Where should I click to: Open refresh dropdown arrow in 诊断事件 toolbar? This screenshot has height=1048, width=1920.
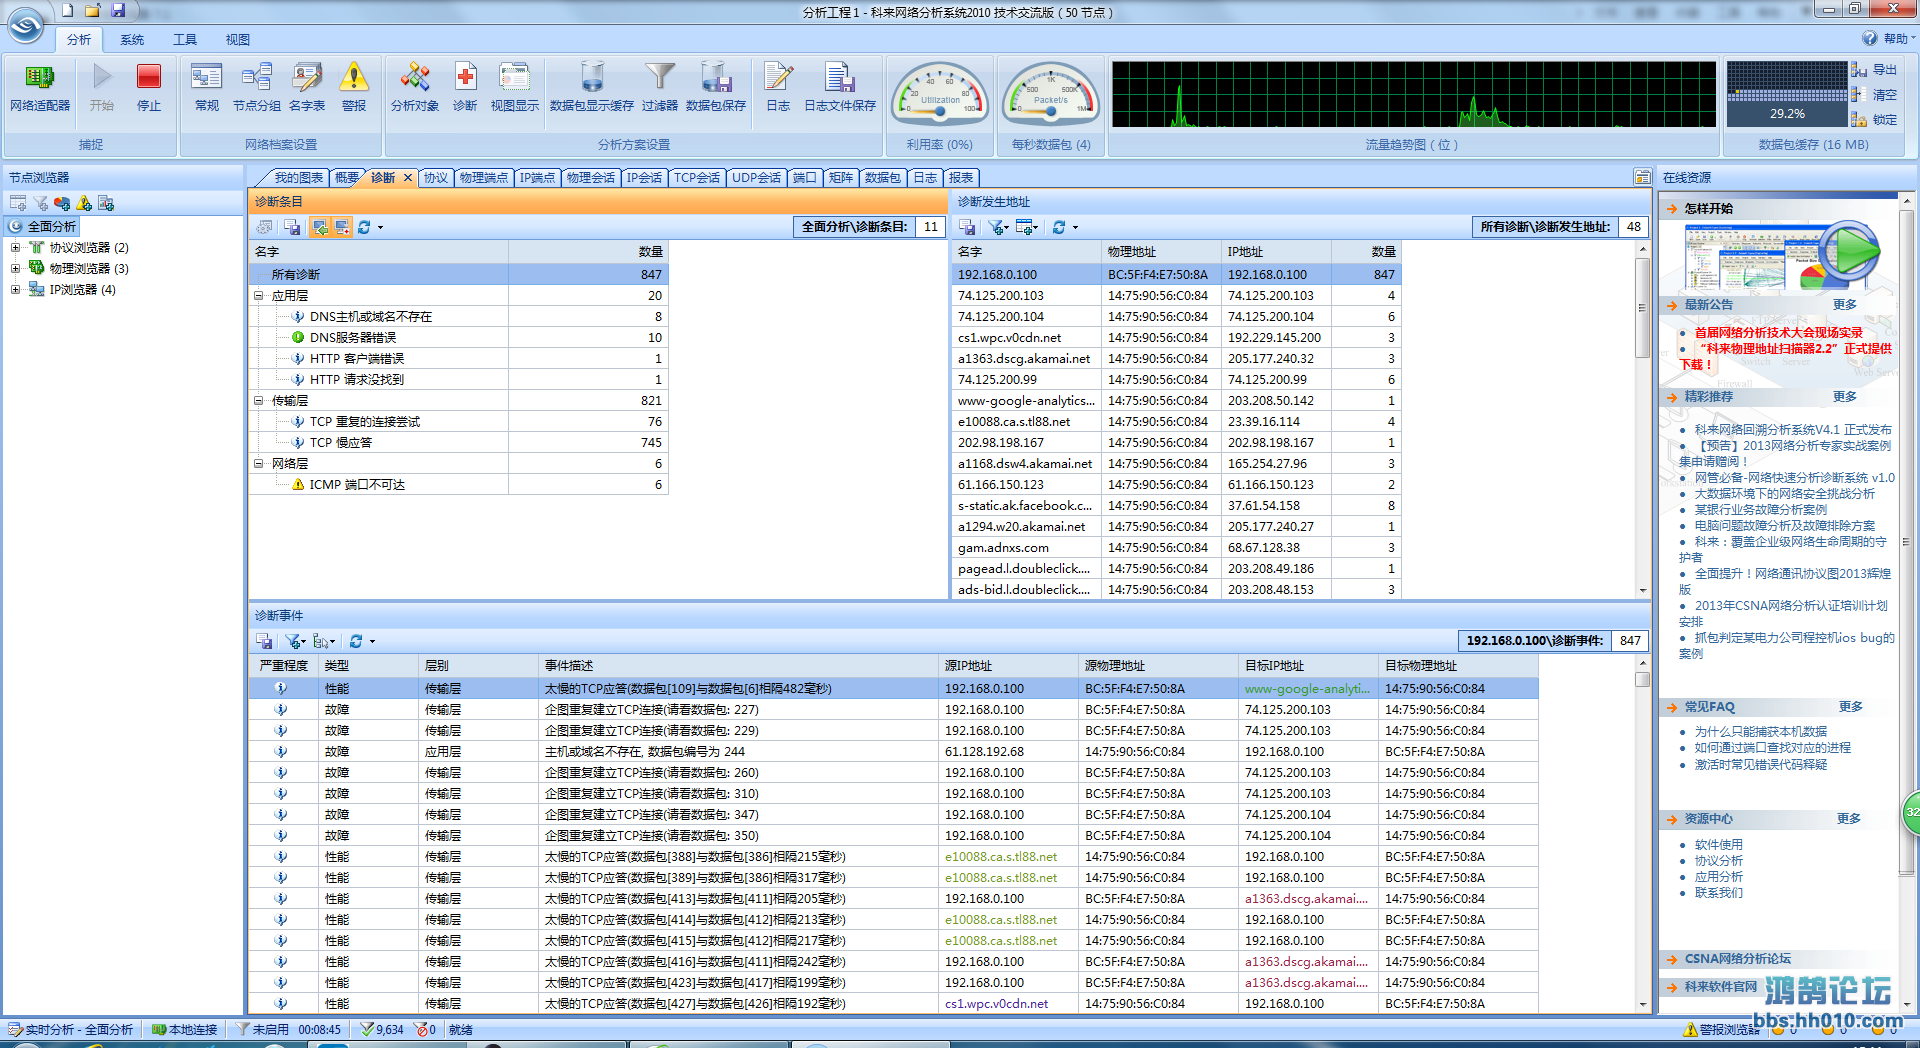(372, 642)
